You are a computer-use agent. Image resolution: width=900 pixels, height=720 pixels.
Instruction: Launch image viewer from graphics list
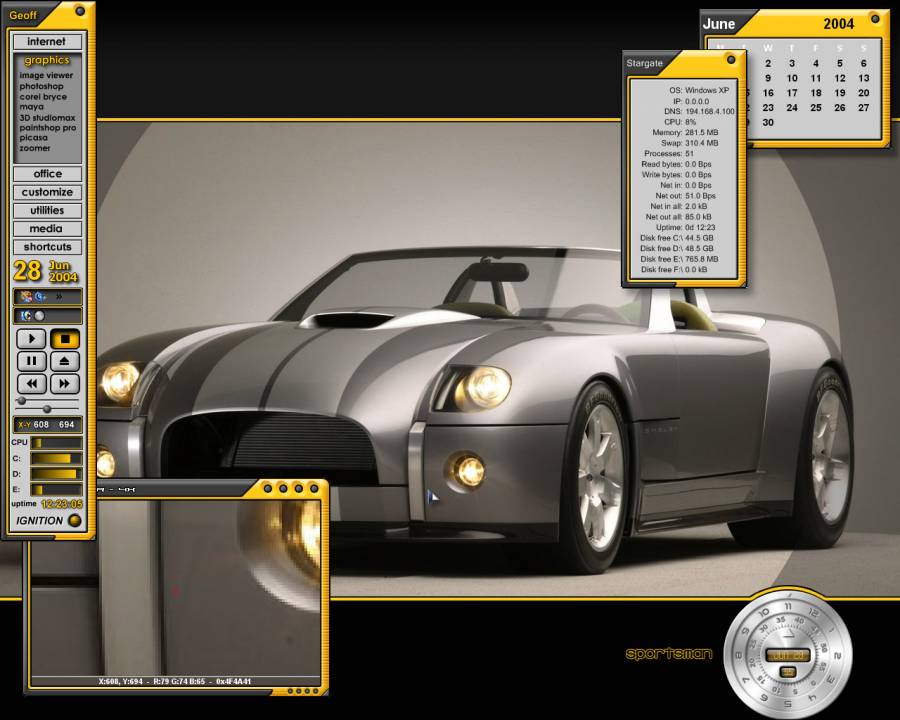(46, 75)
